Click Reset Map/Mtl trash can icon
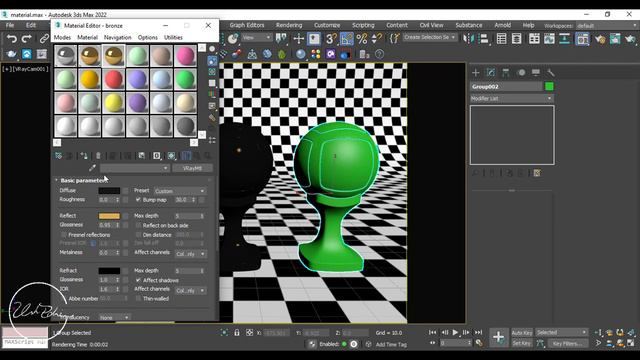640x360 pixels. 98,156
